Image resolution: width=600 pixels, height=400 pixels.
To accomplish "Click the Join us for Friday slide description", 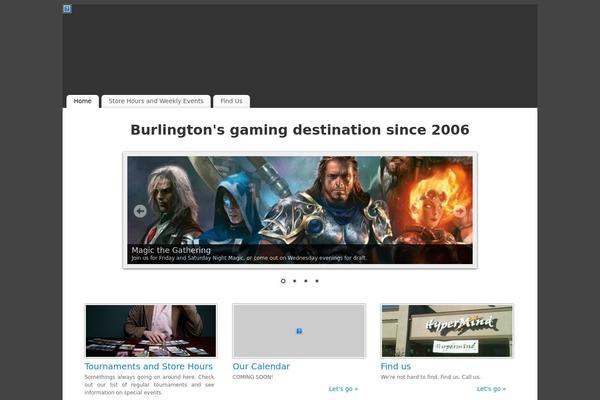I will pyautogui.click(x=249, y=258).
